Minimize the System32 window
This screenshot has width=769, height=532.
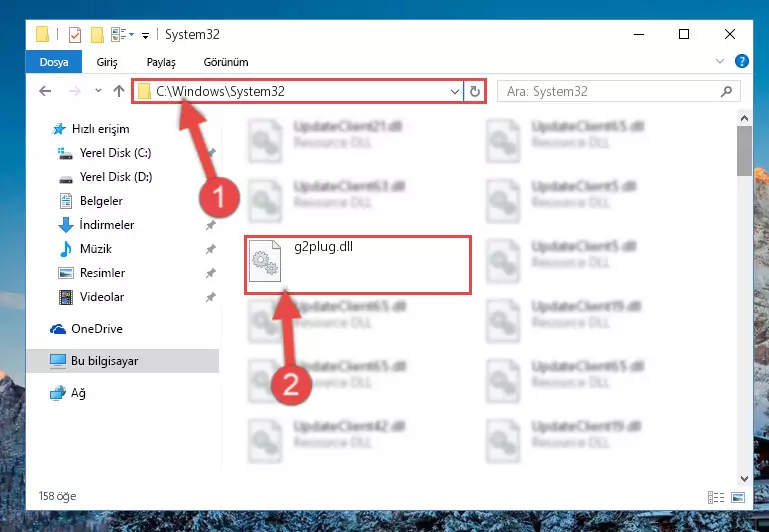click(x=639, y=34)
